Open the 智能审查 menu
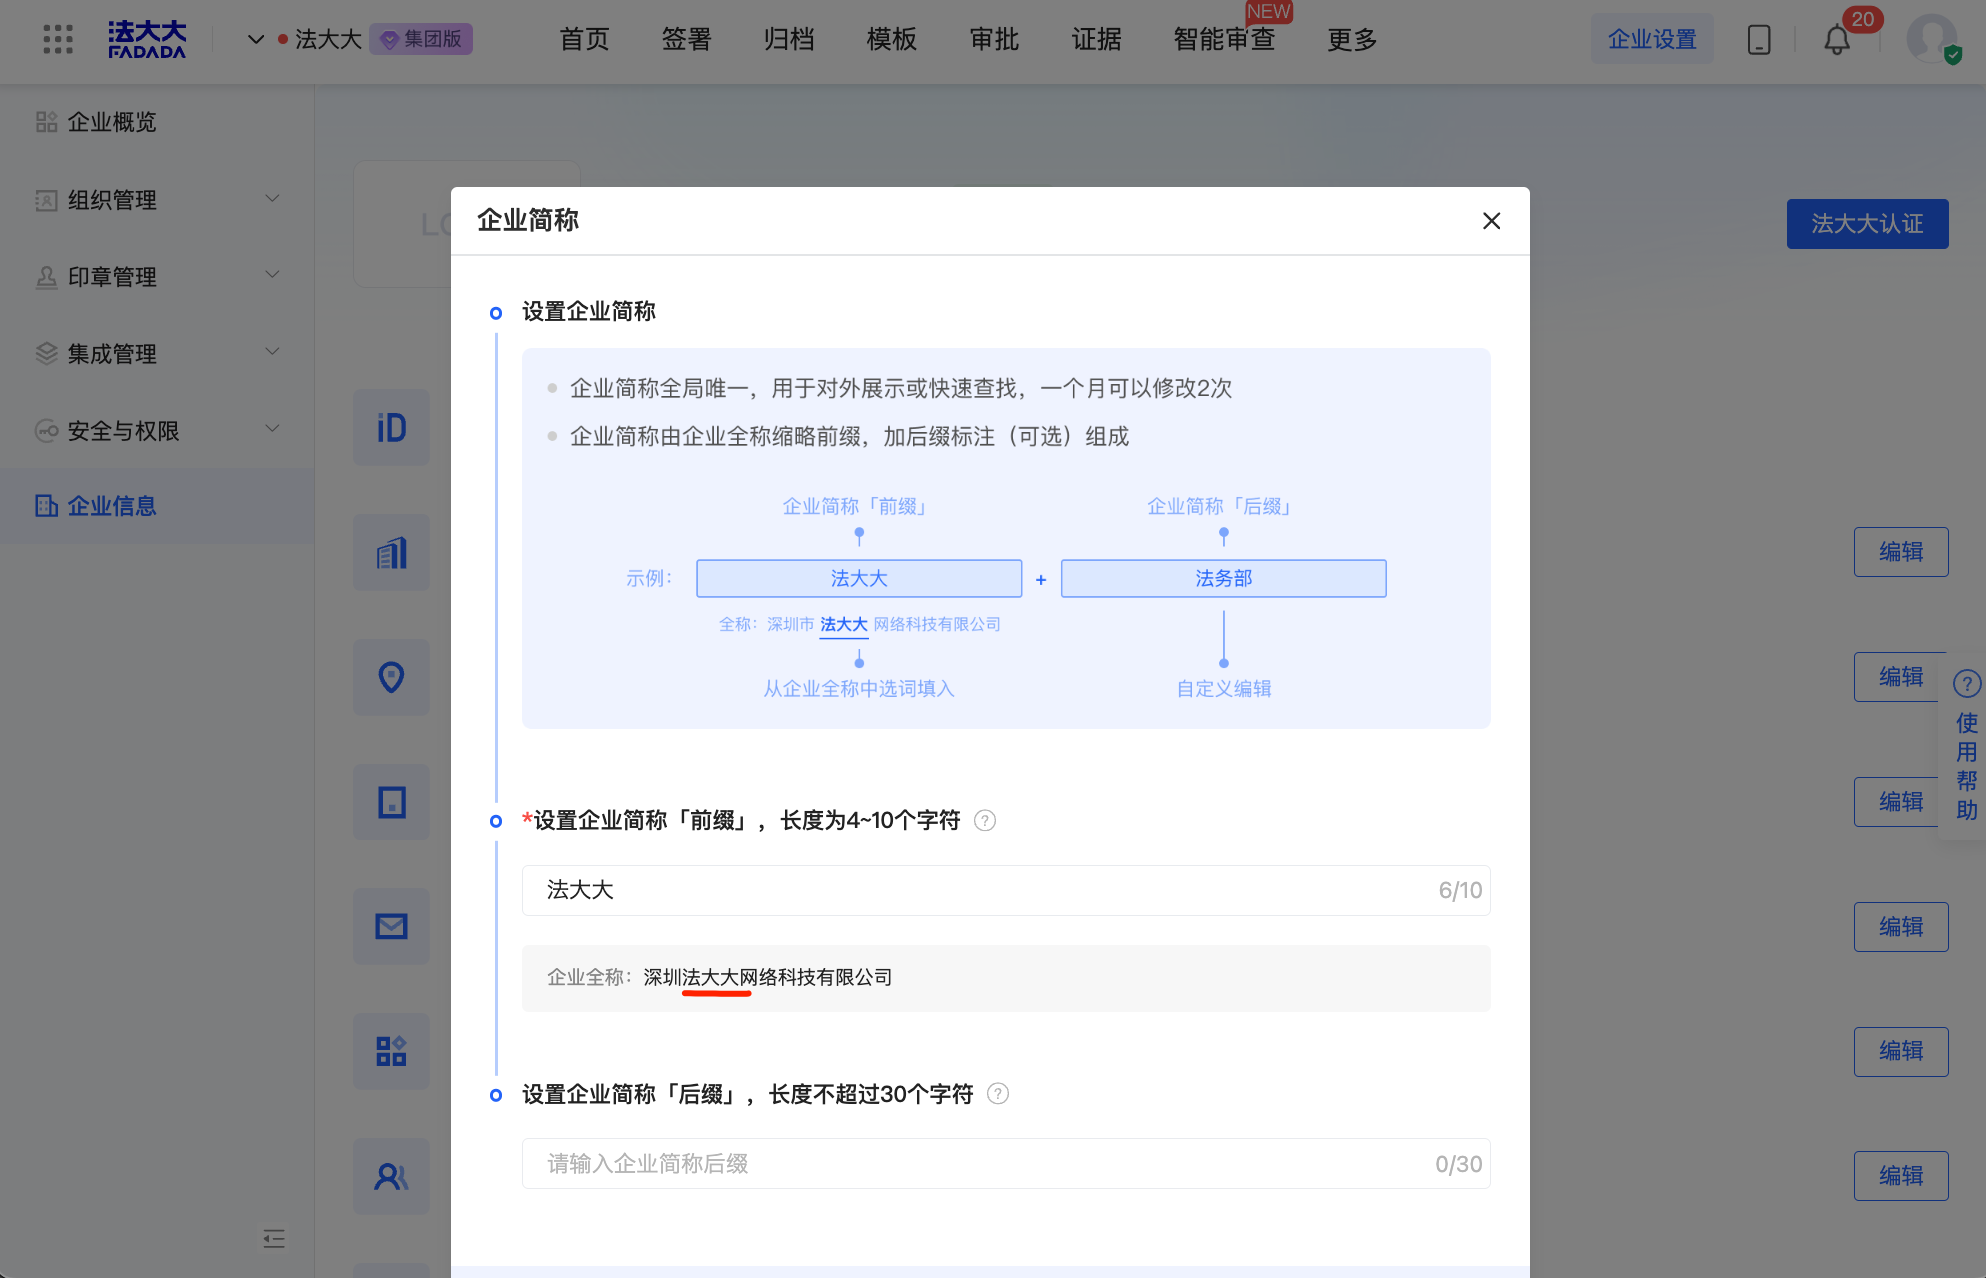This screenshot has height=1278, width=1986. [1224, 39]
